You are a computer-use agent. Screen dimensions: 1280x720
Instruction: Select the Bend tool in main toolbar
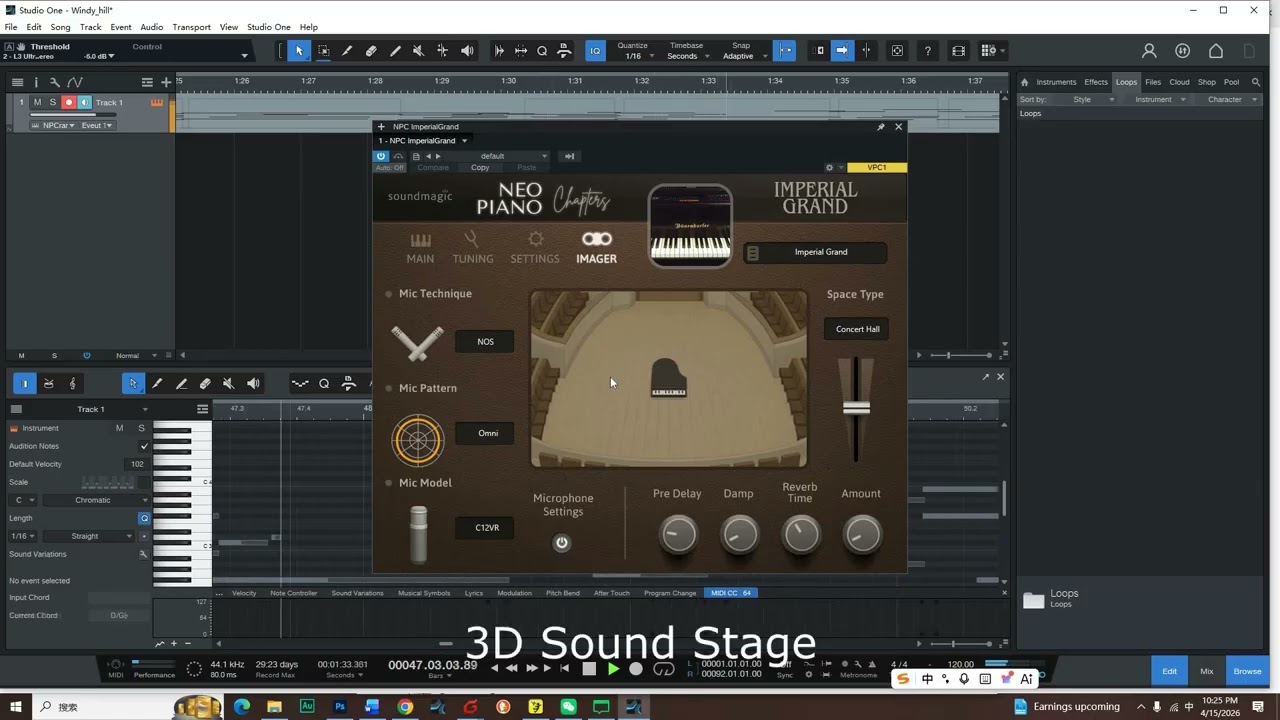pyautogui.click(x=443, y=50)
